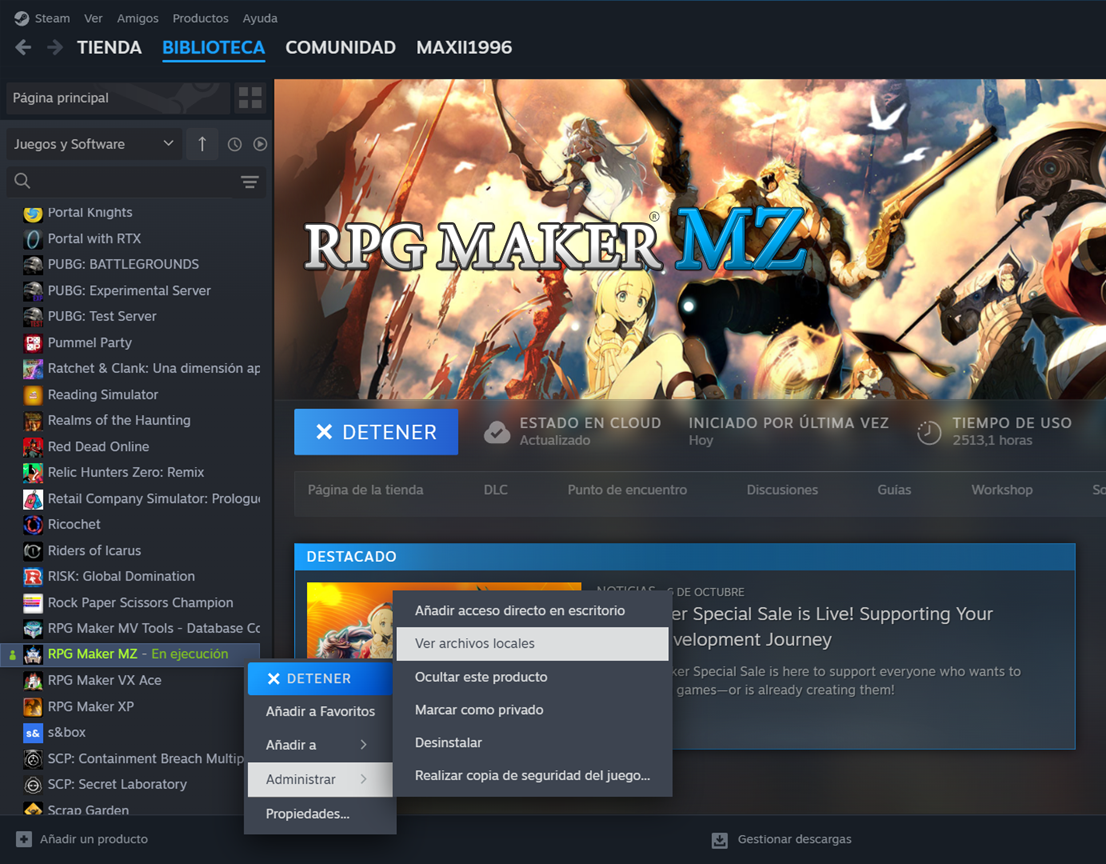Open the Workshop link
1106x864 pixels.
coord(1002,490)
